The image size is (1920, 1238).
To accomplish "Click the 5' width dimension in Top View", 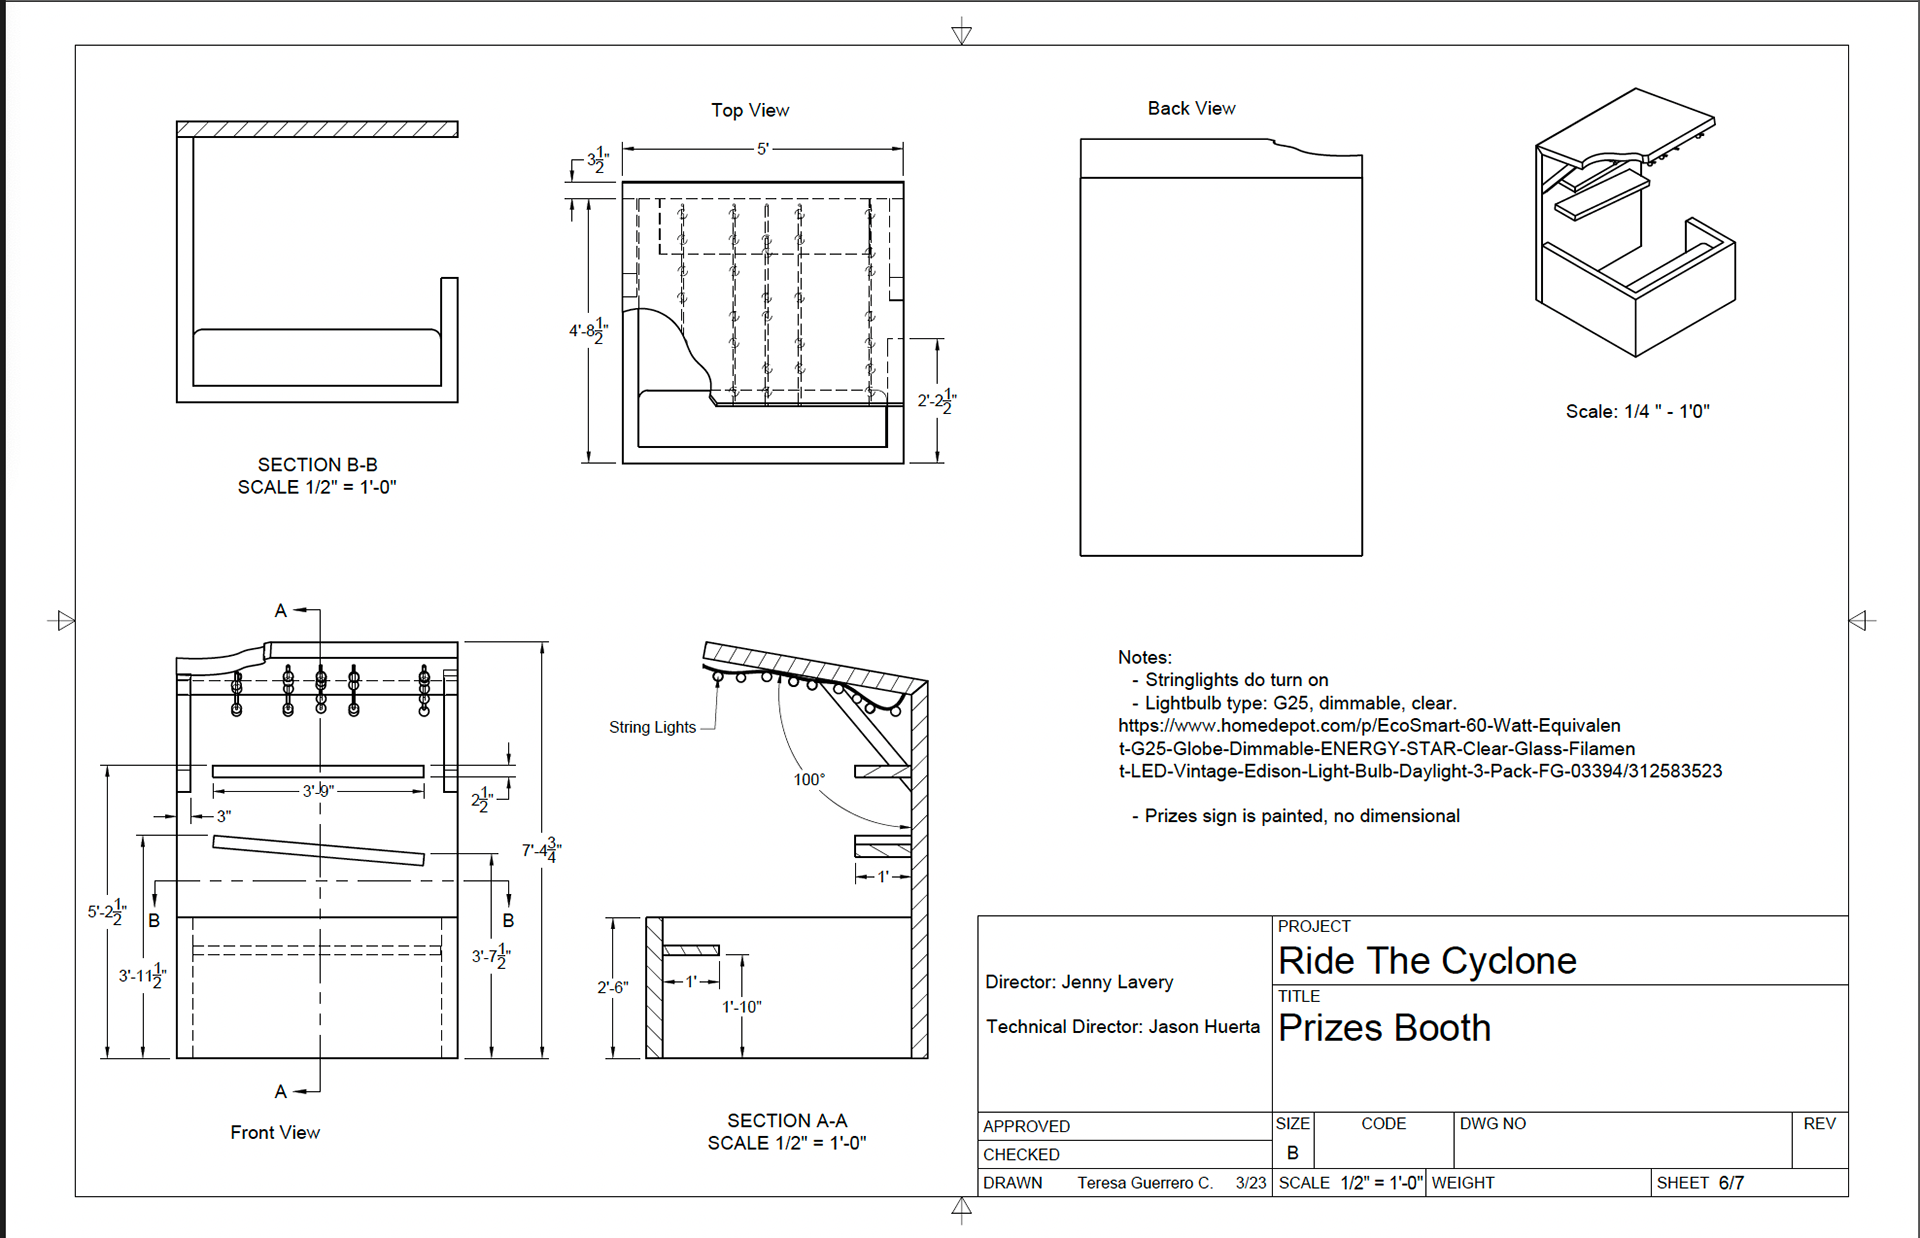I will point(763,149).
